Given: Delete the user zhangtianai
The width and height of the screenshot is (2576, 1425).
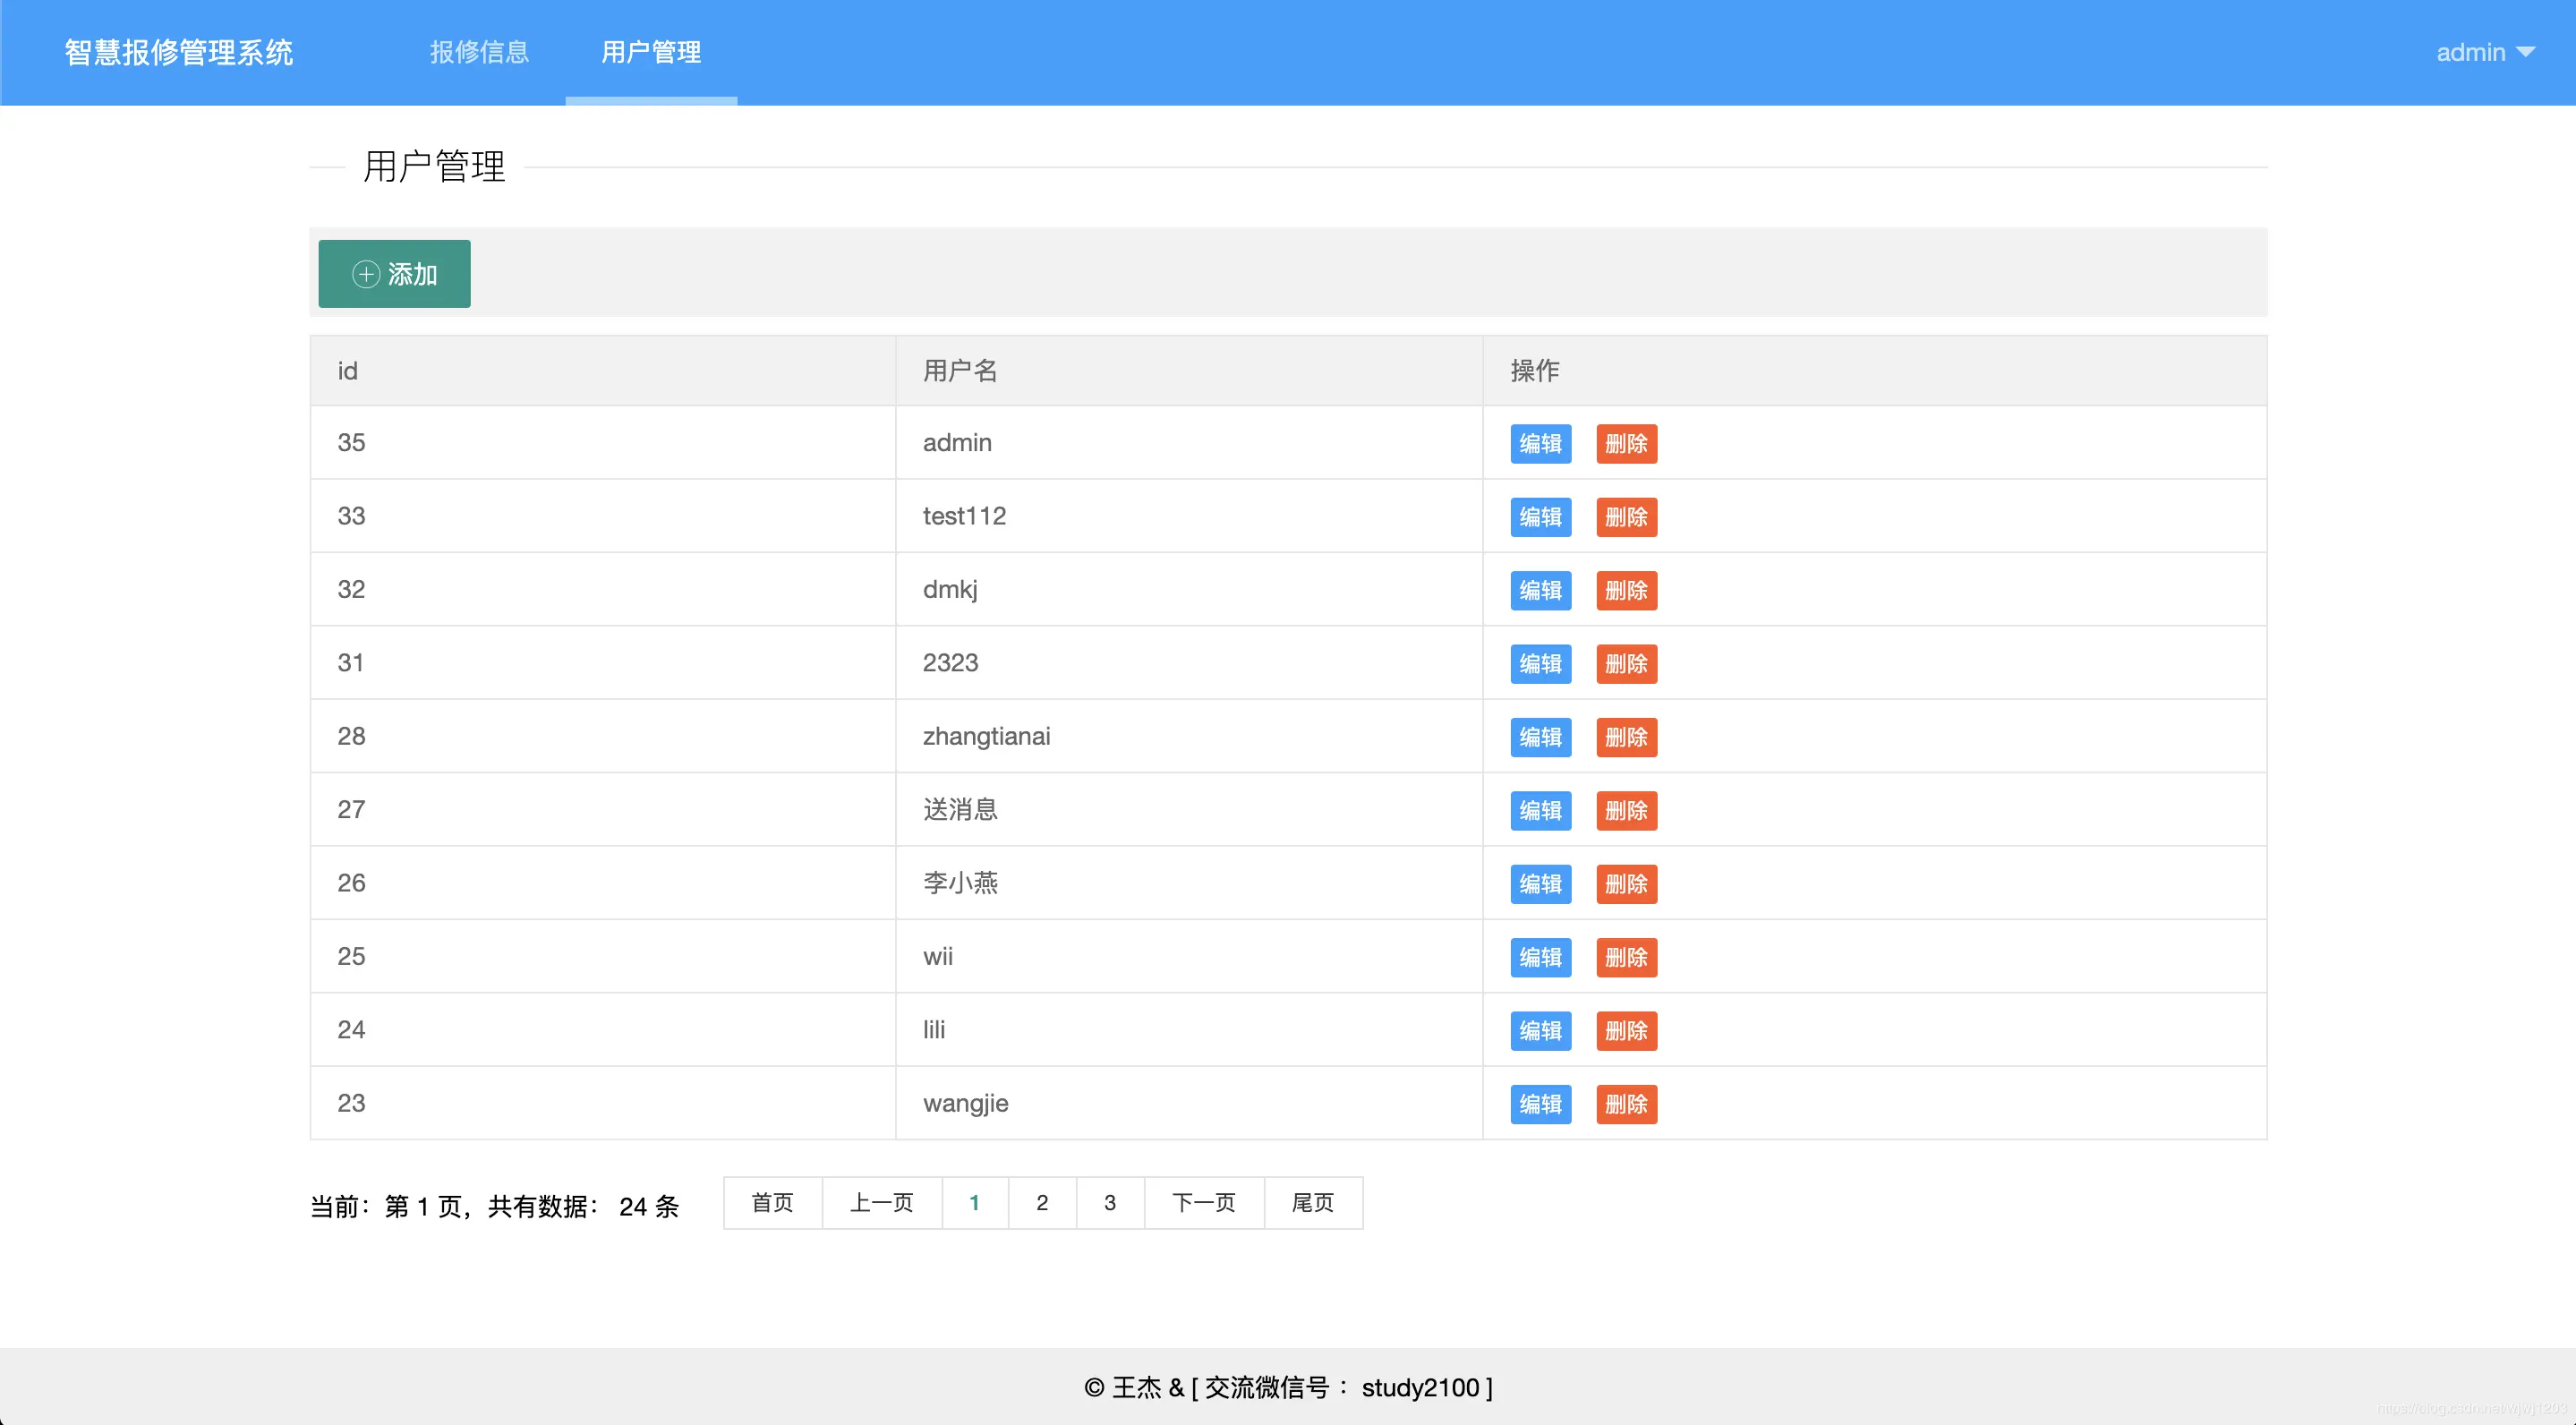Looking at the screenshot, I should [x=1626, y=737].
